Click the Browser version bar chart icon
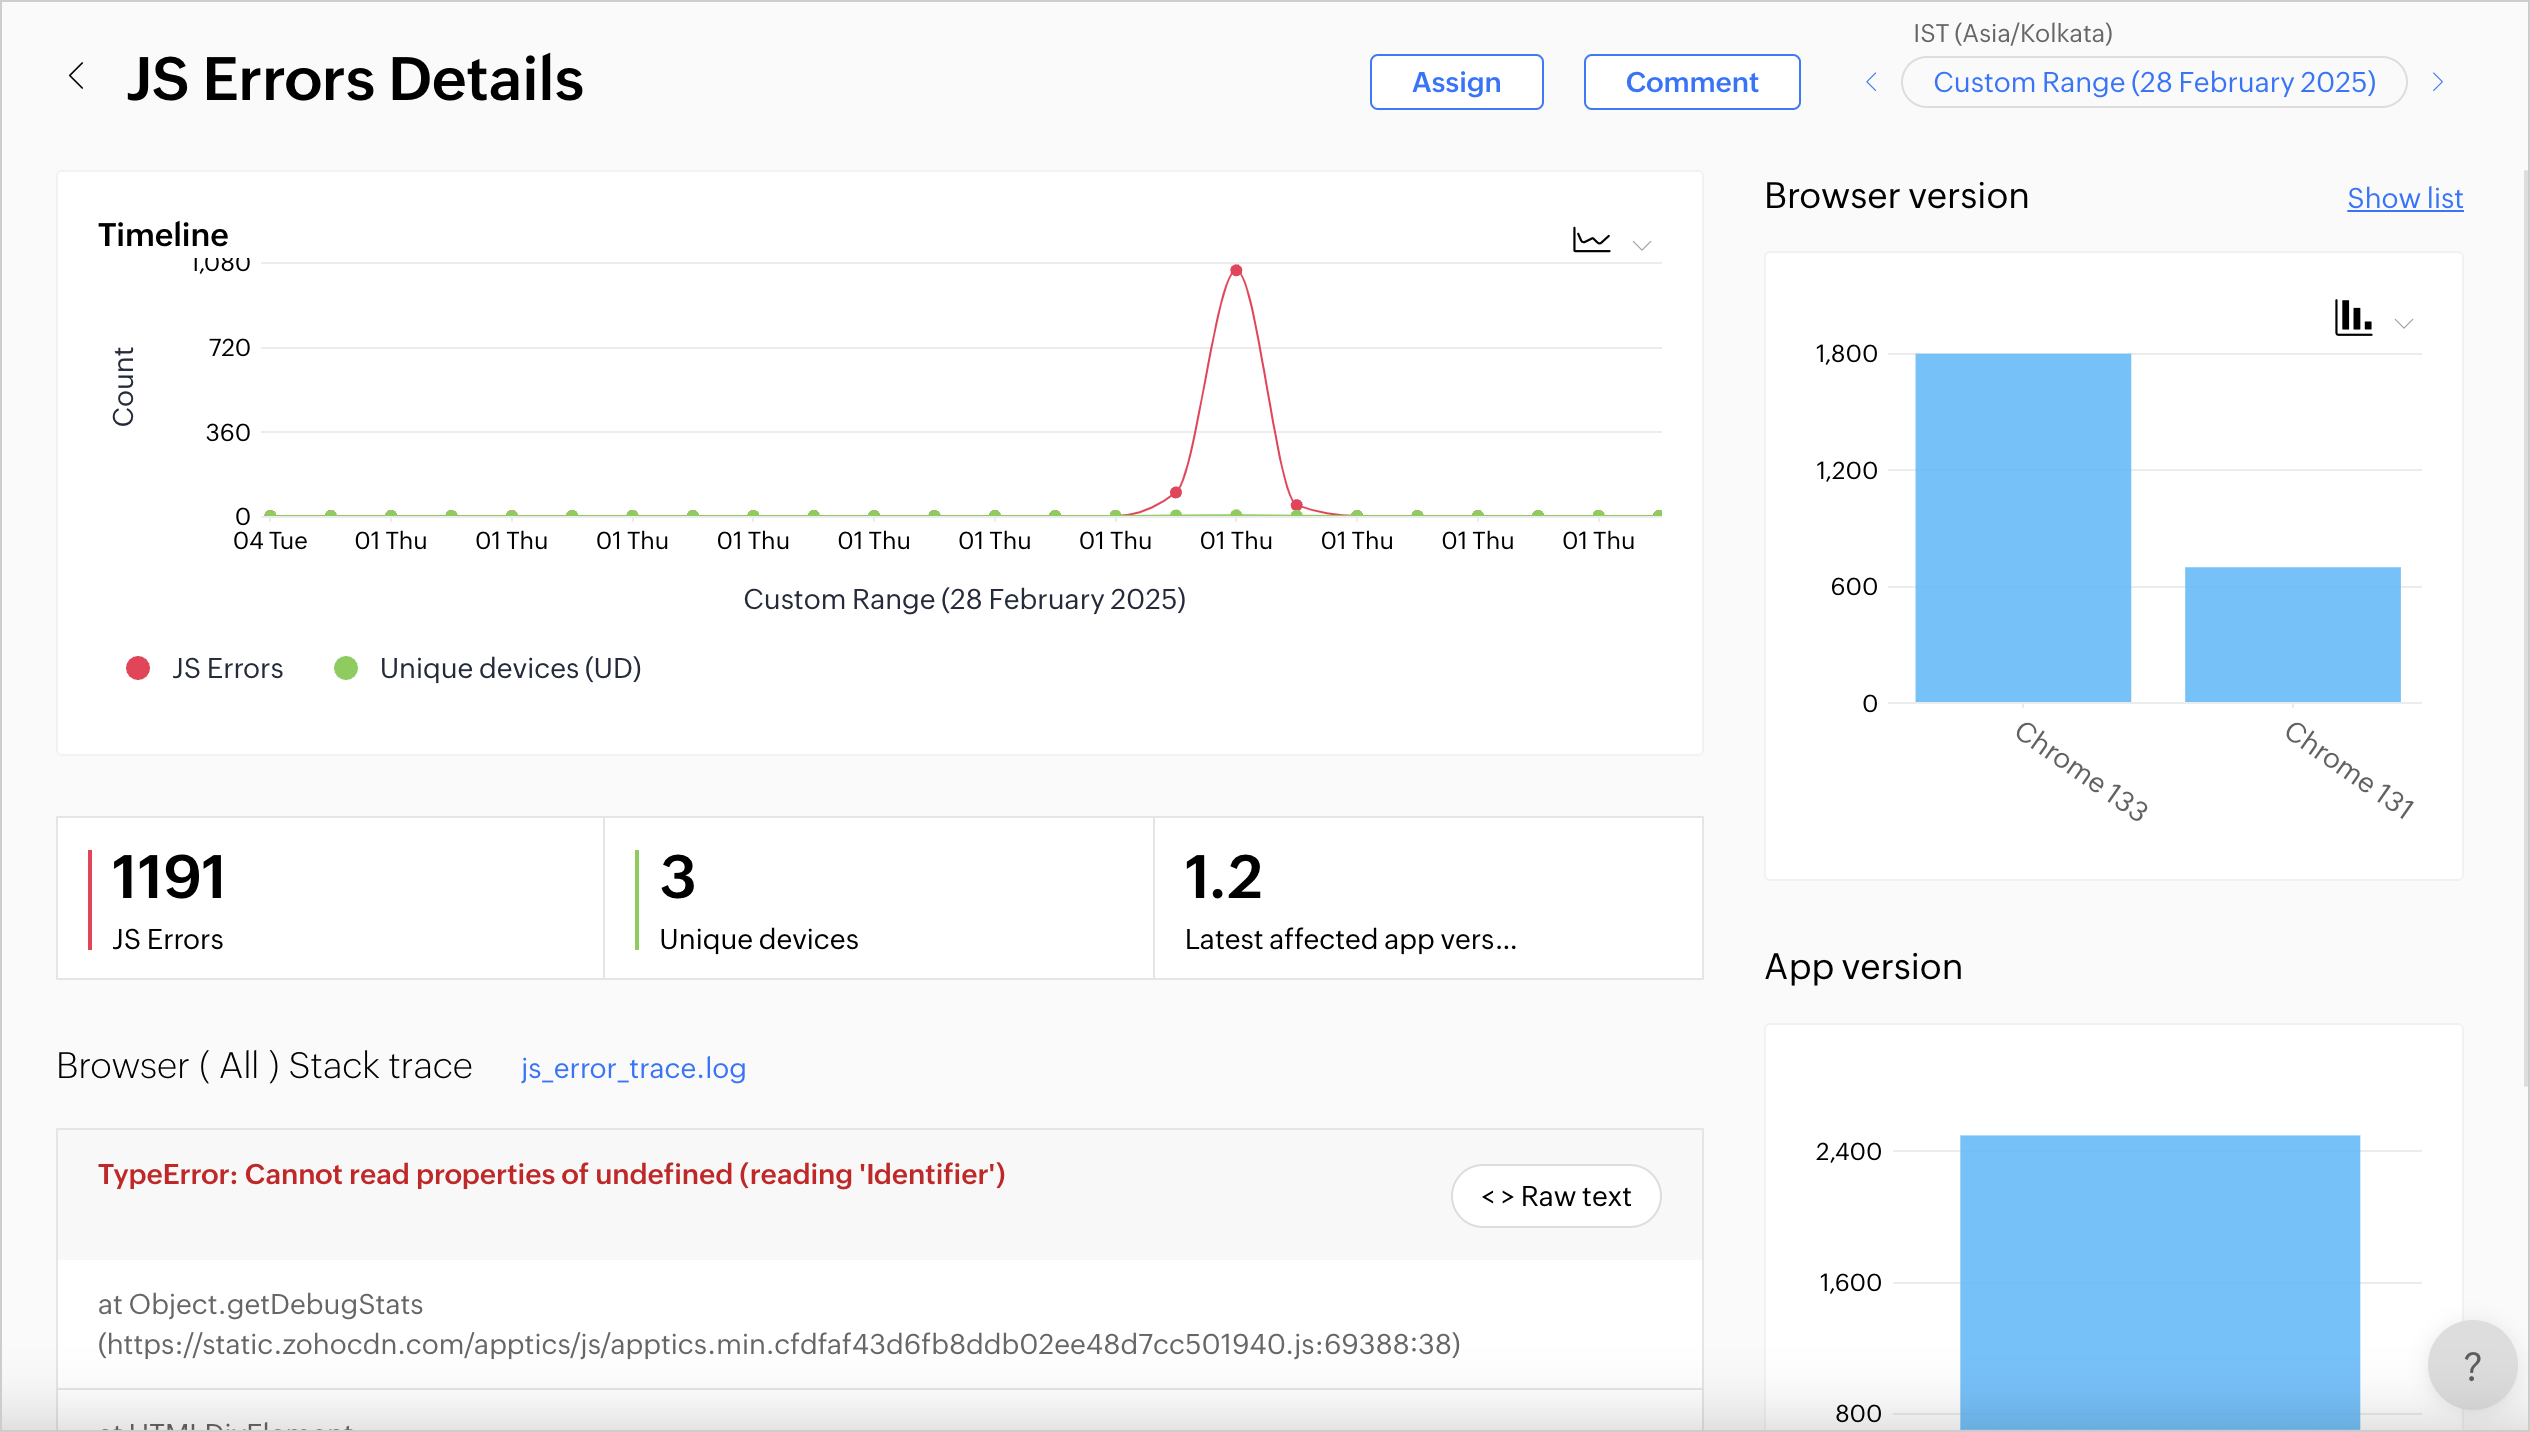The height and width of the screenshot is (1432, 2530). click(2353, 318)
